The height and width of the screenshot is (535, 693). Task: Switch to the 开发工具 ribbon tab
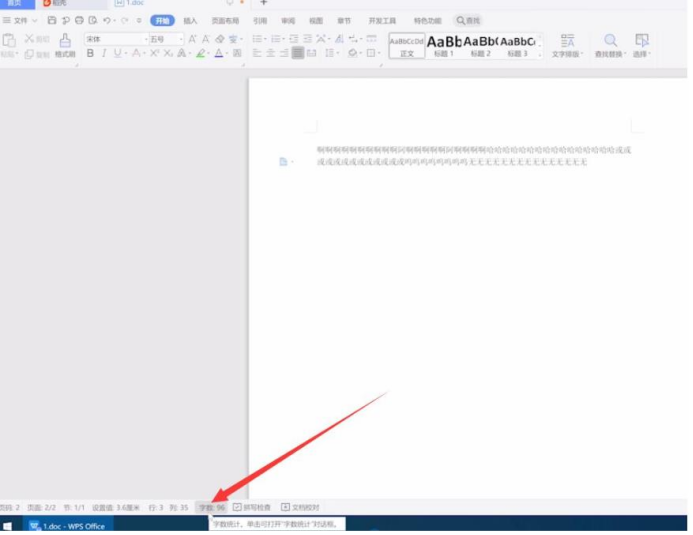click(x=382, y=21)
